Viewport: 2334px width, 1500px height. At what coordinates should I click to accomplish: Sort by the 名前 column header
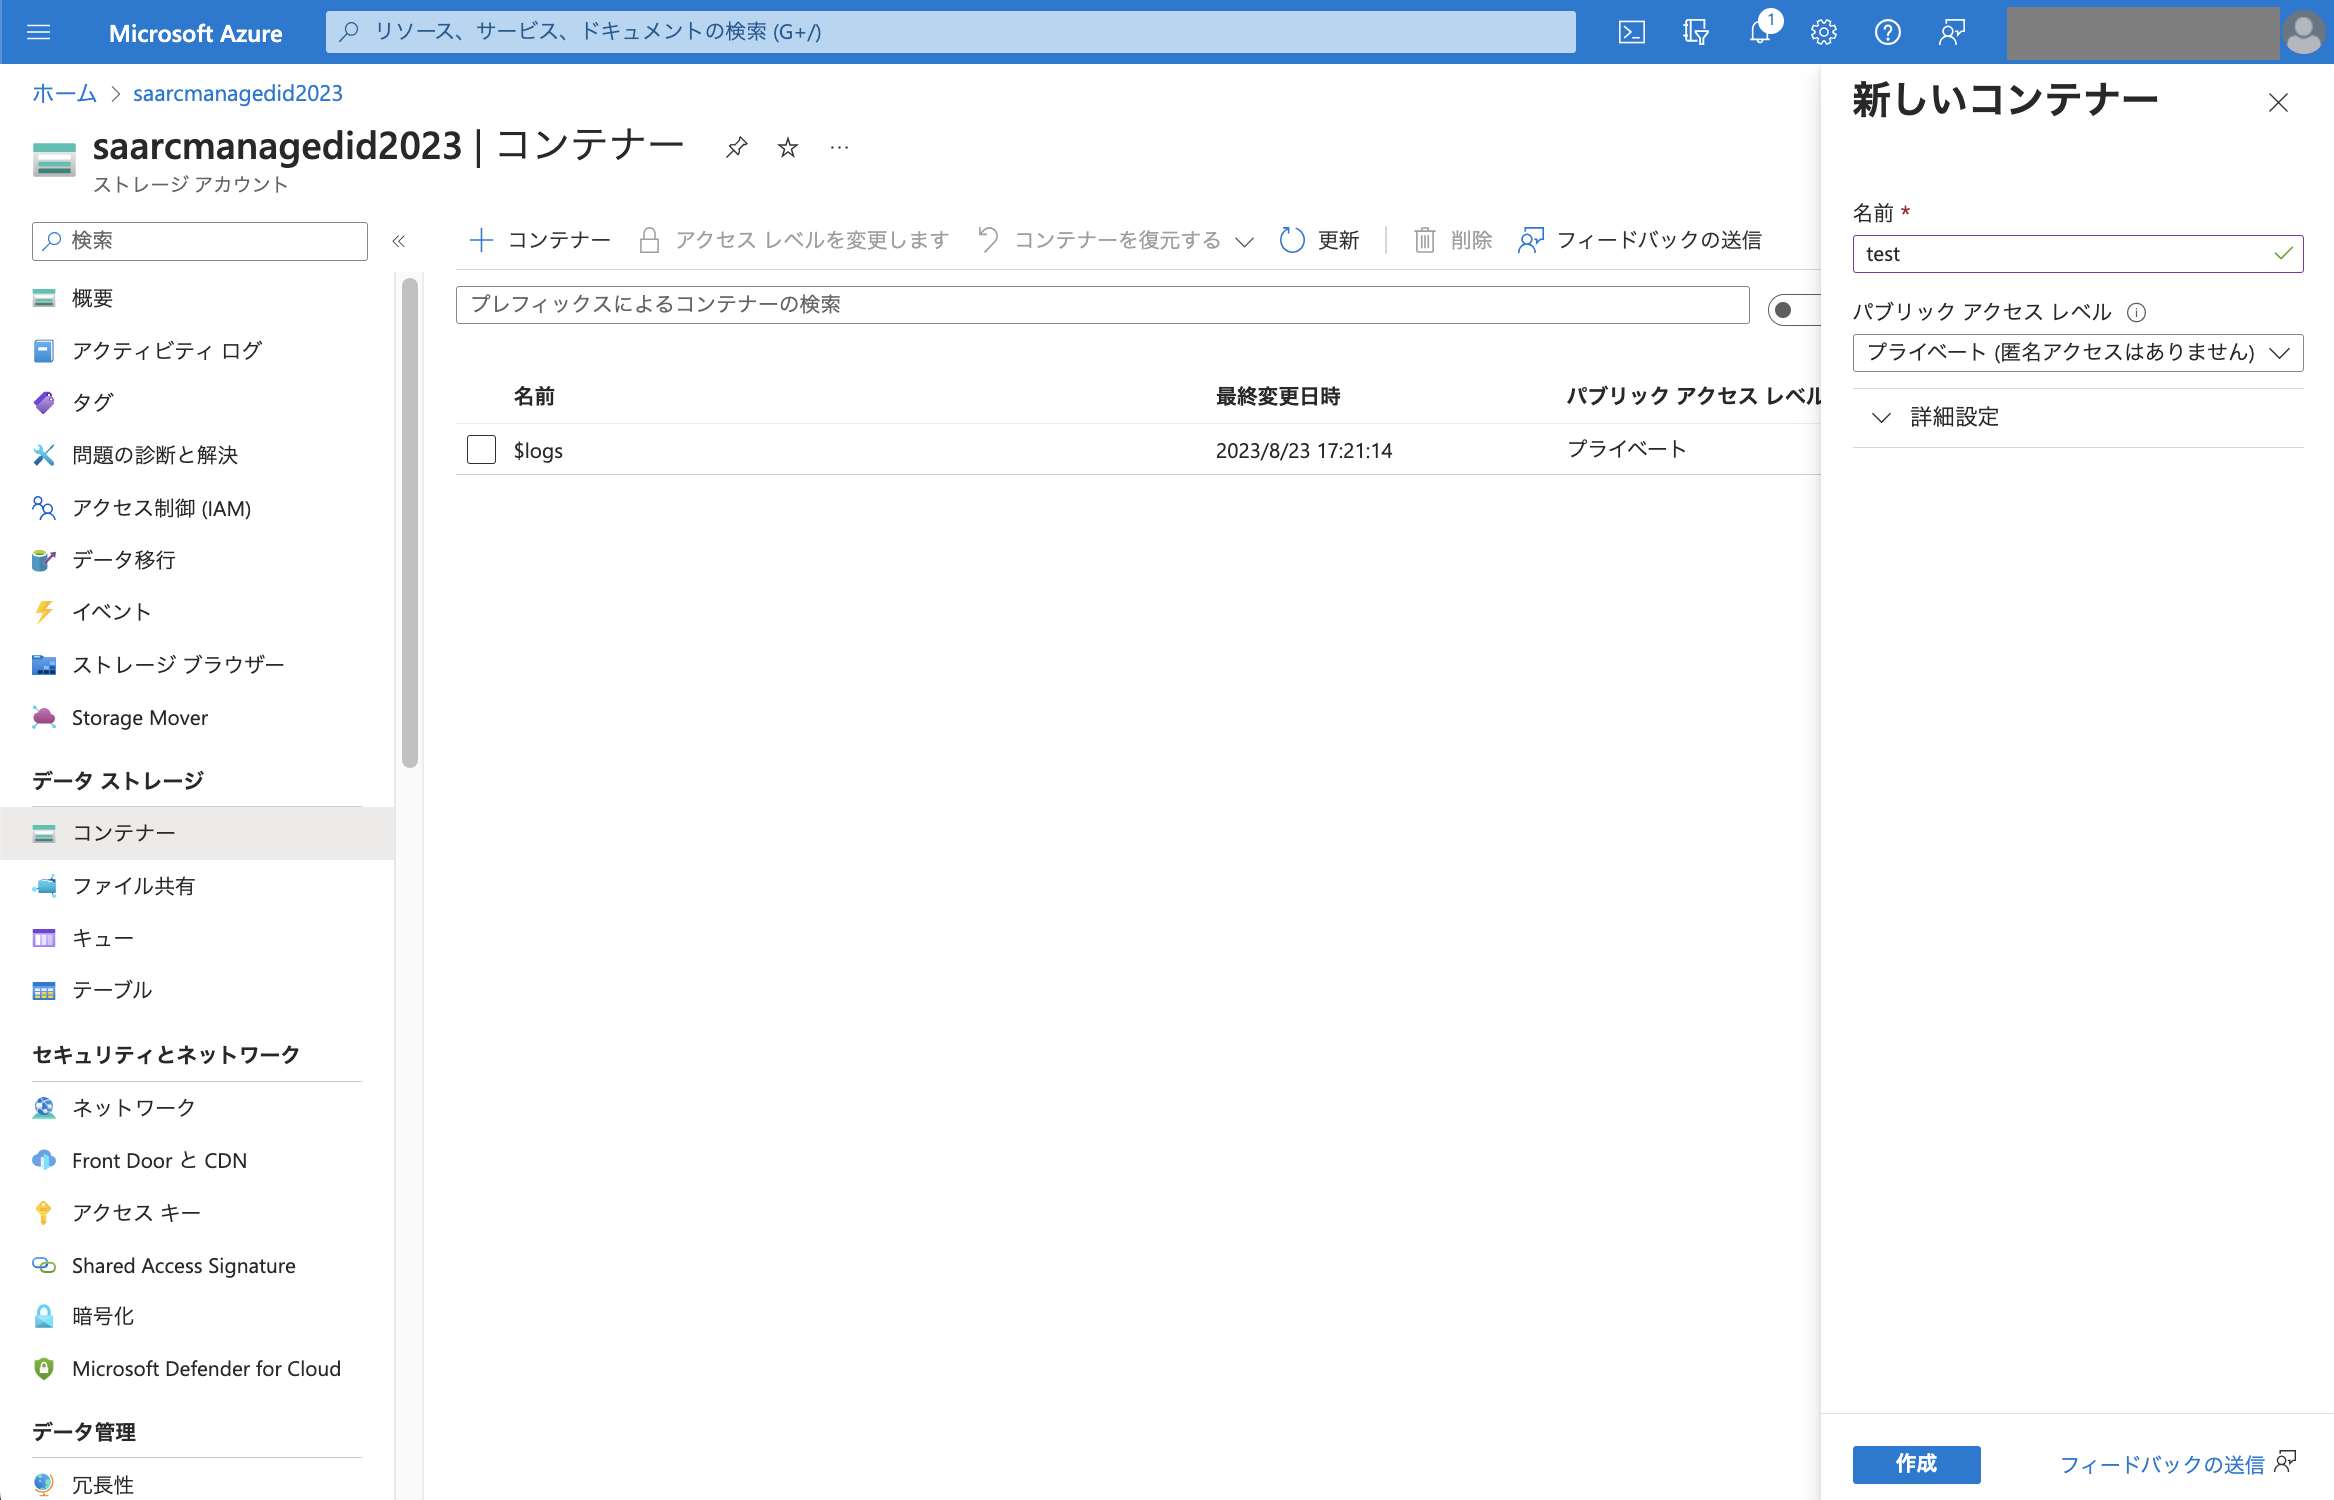click(534, 396)
